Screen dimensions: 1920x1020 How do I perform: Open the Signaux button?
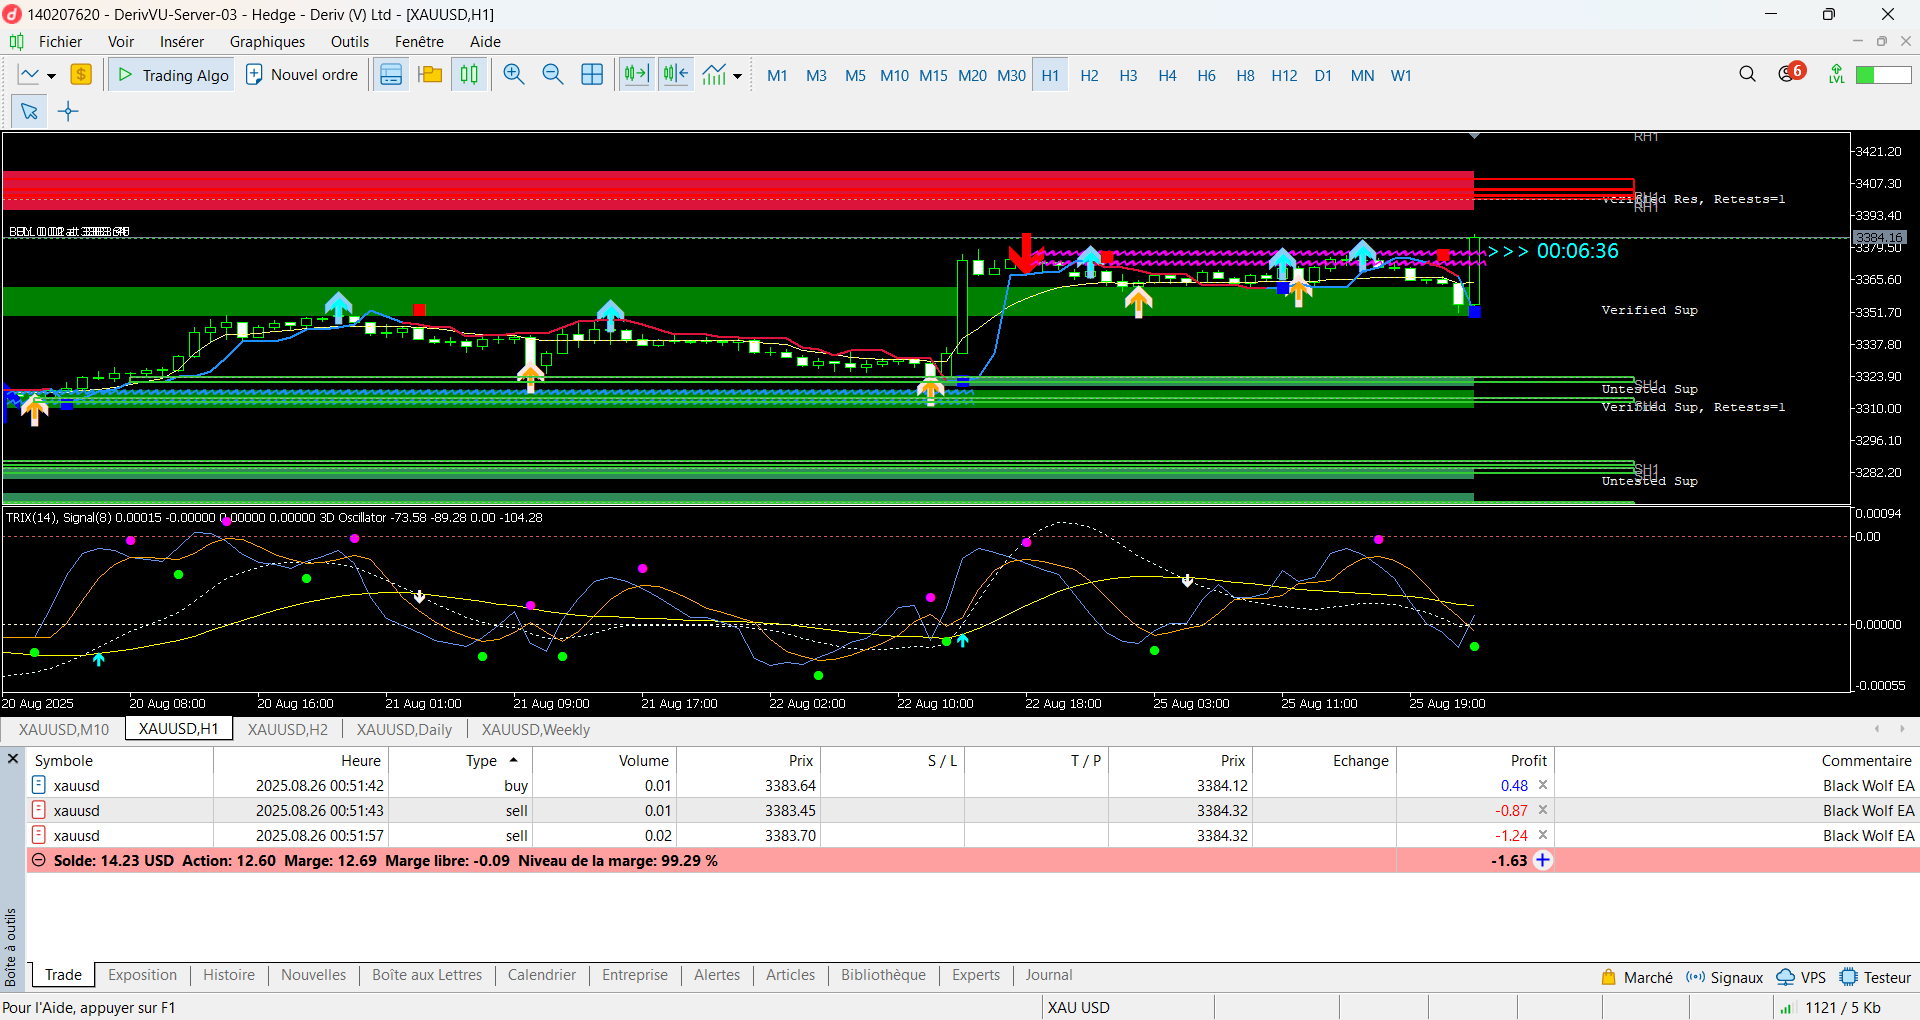(x=1725, y=977)
